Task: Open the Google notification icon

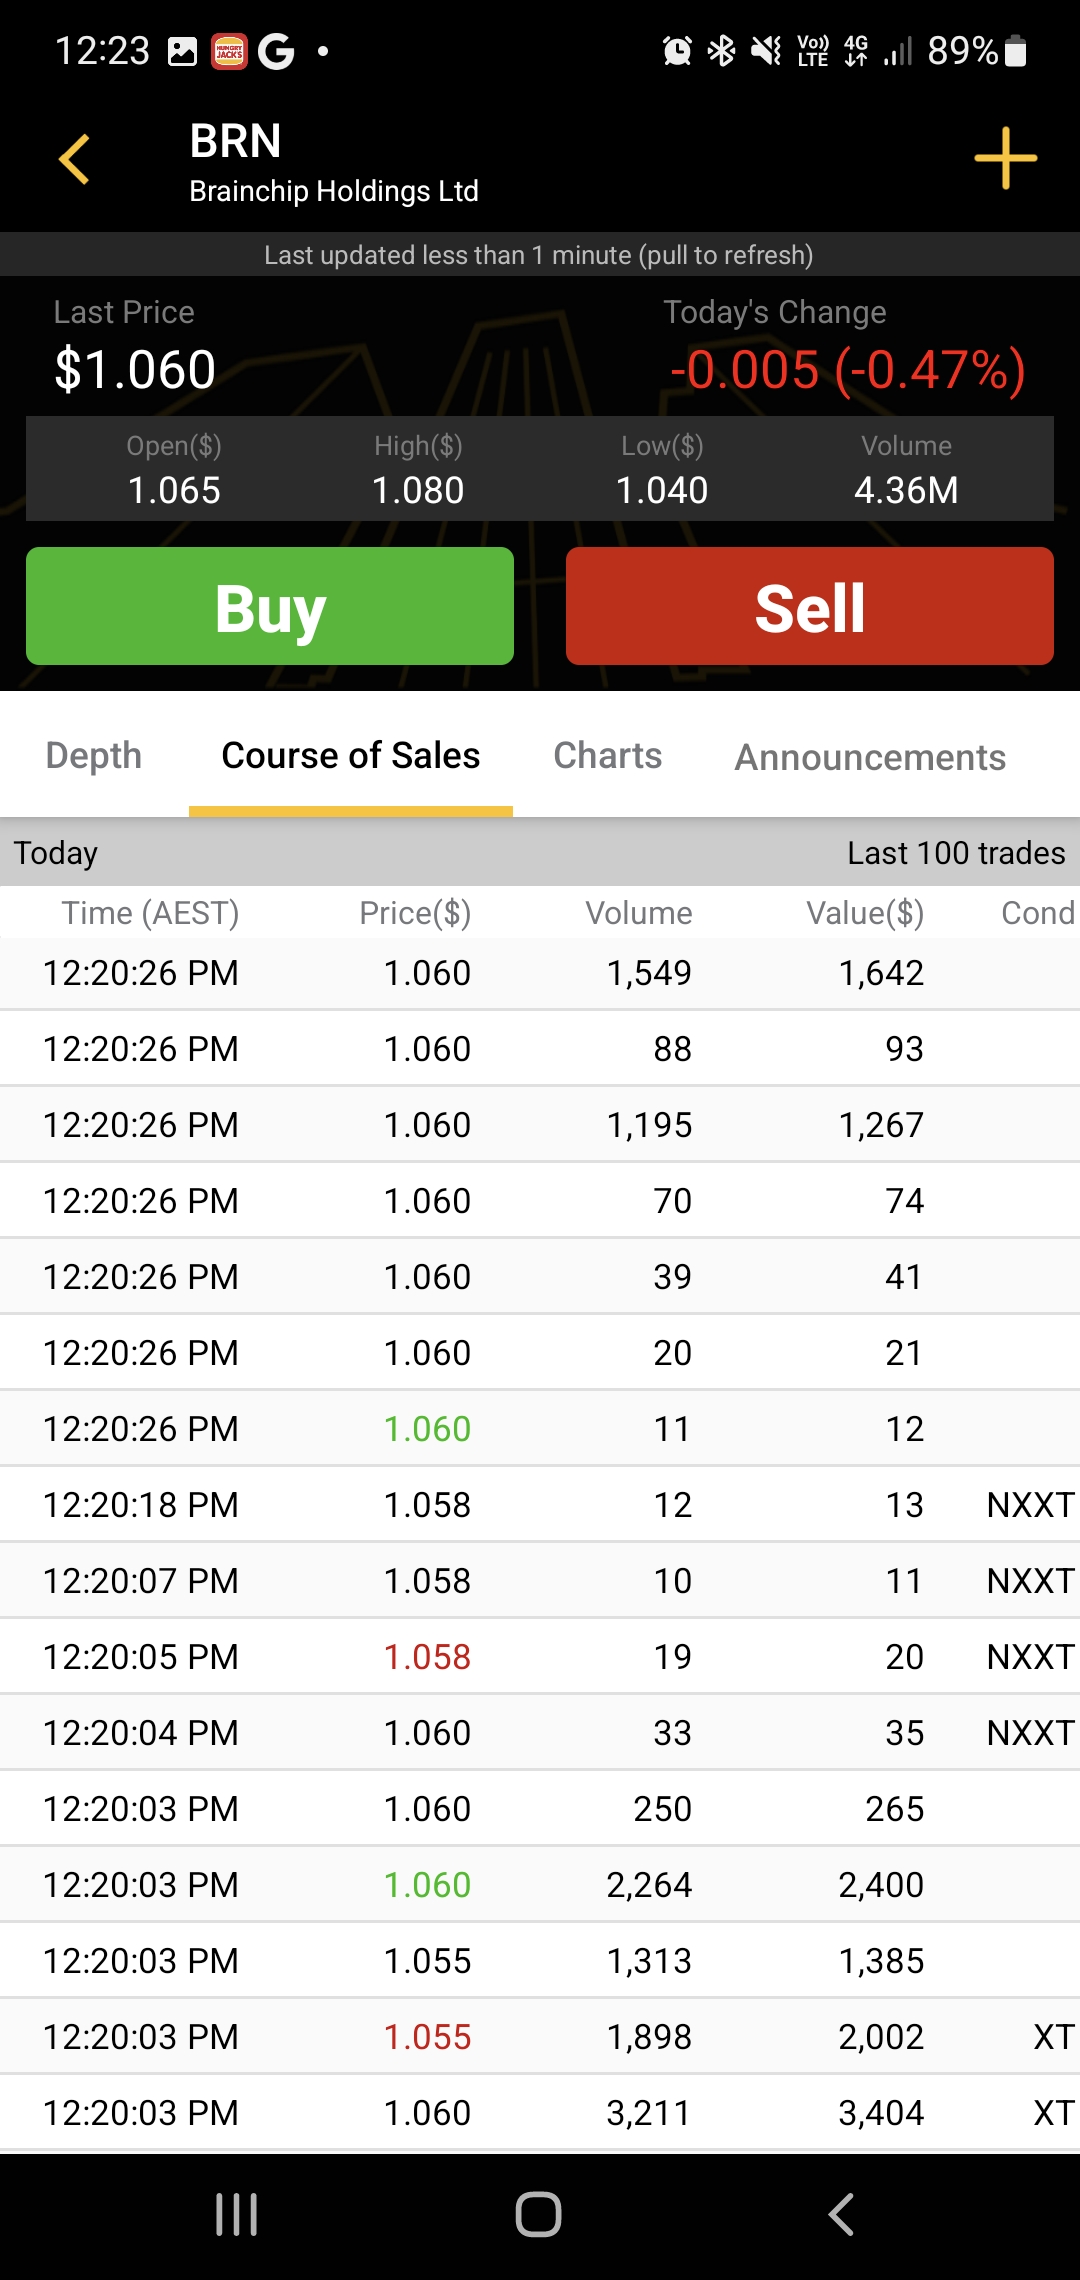Action: coord(276,51)
